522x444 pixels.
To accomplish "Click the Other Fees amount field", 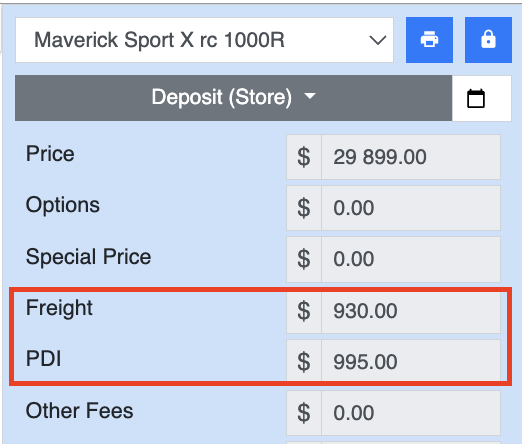I will coord(411,413).
